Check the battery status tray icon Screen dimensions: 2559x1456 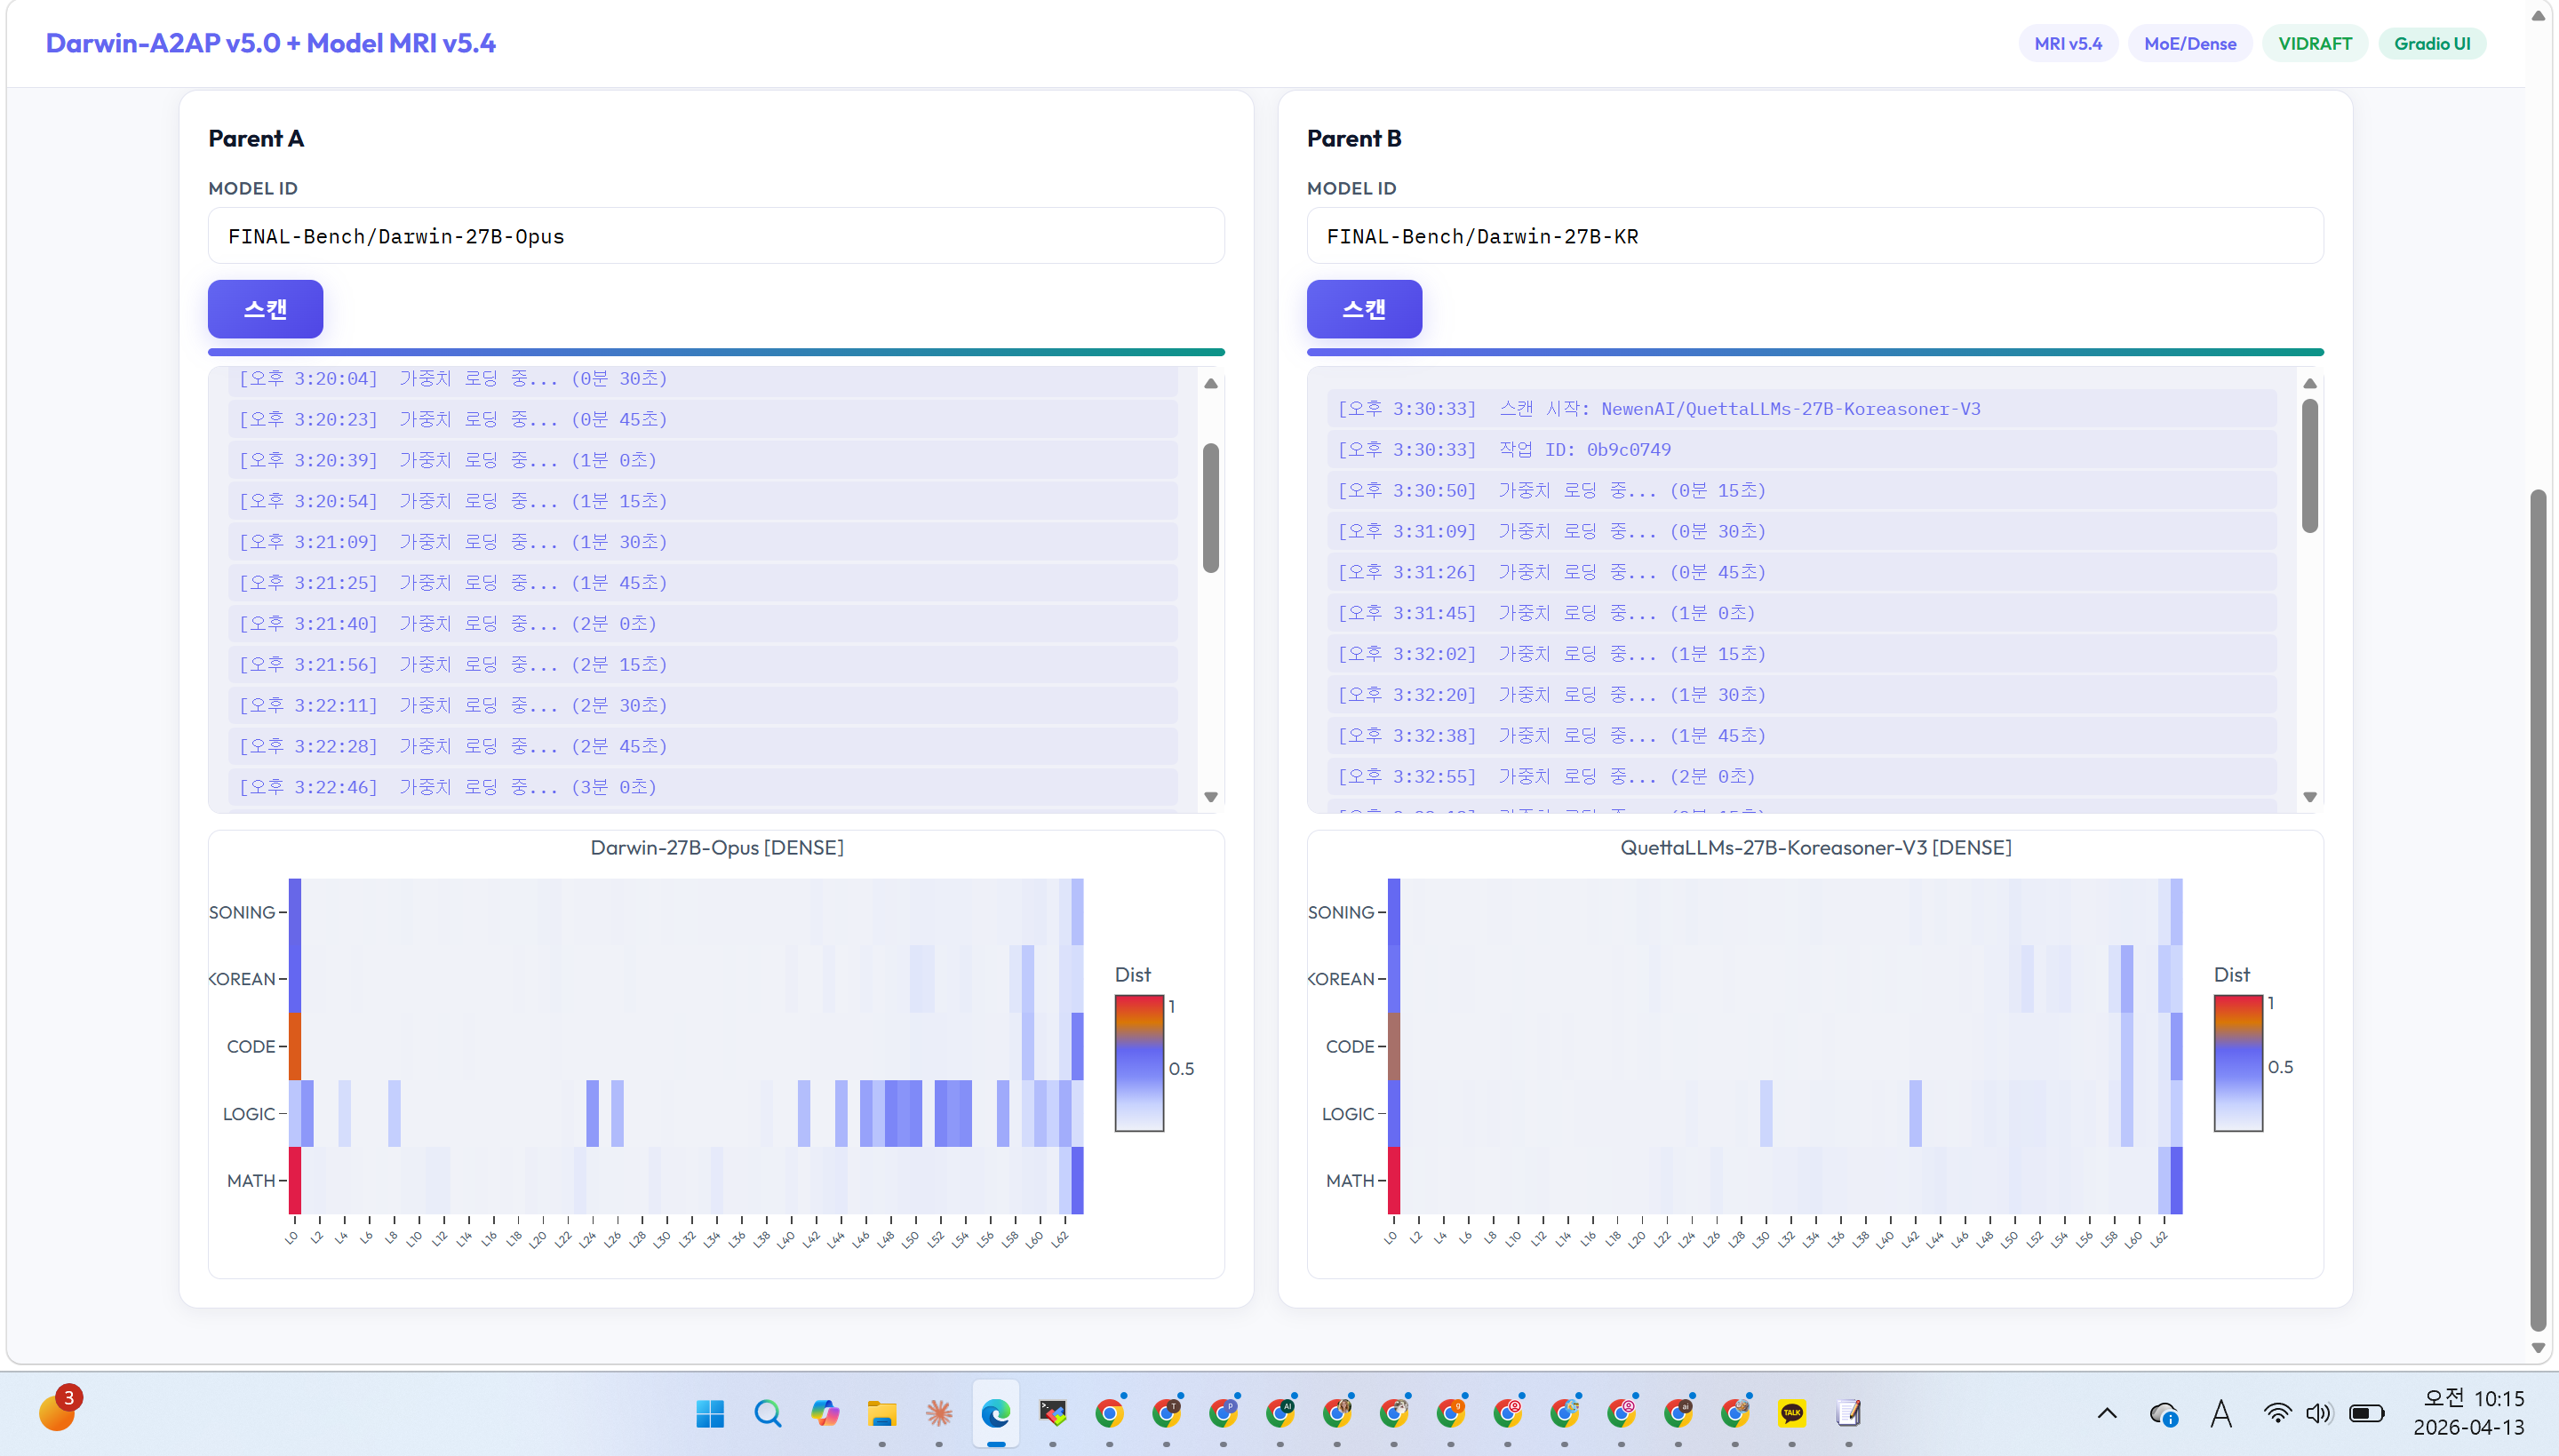tap(2366, 1413)
